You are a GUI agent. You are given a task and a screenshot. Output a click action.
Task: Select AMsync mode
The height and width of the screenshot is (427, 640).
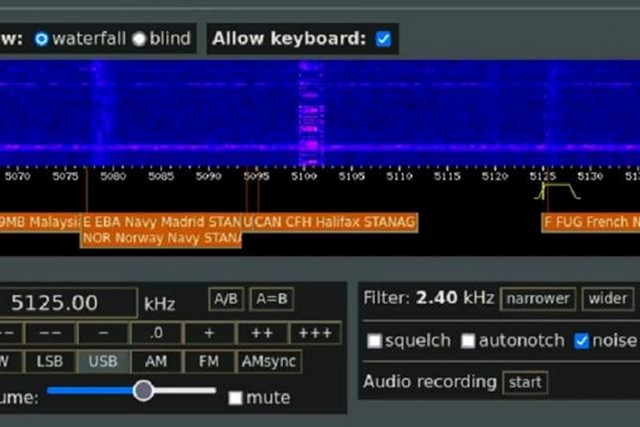[267, 362]
